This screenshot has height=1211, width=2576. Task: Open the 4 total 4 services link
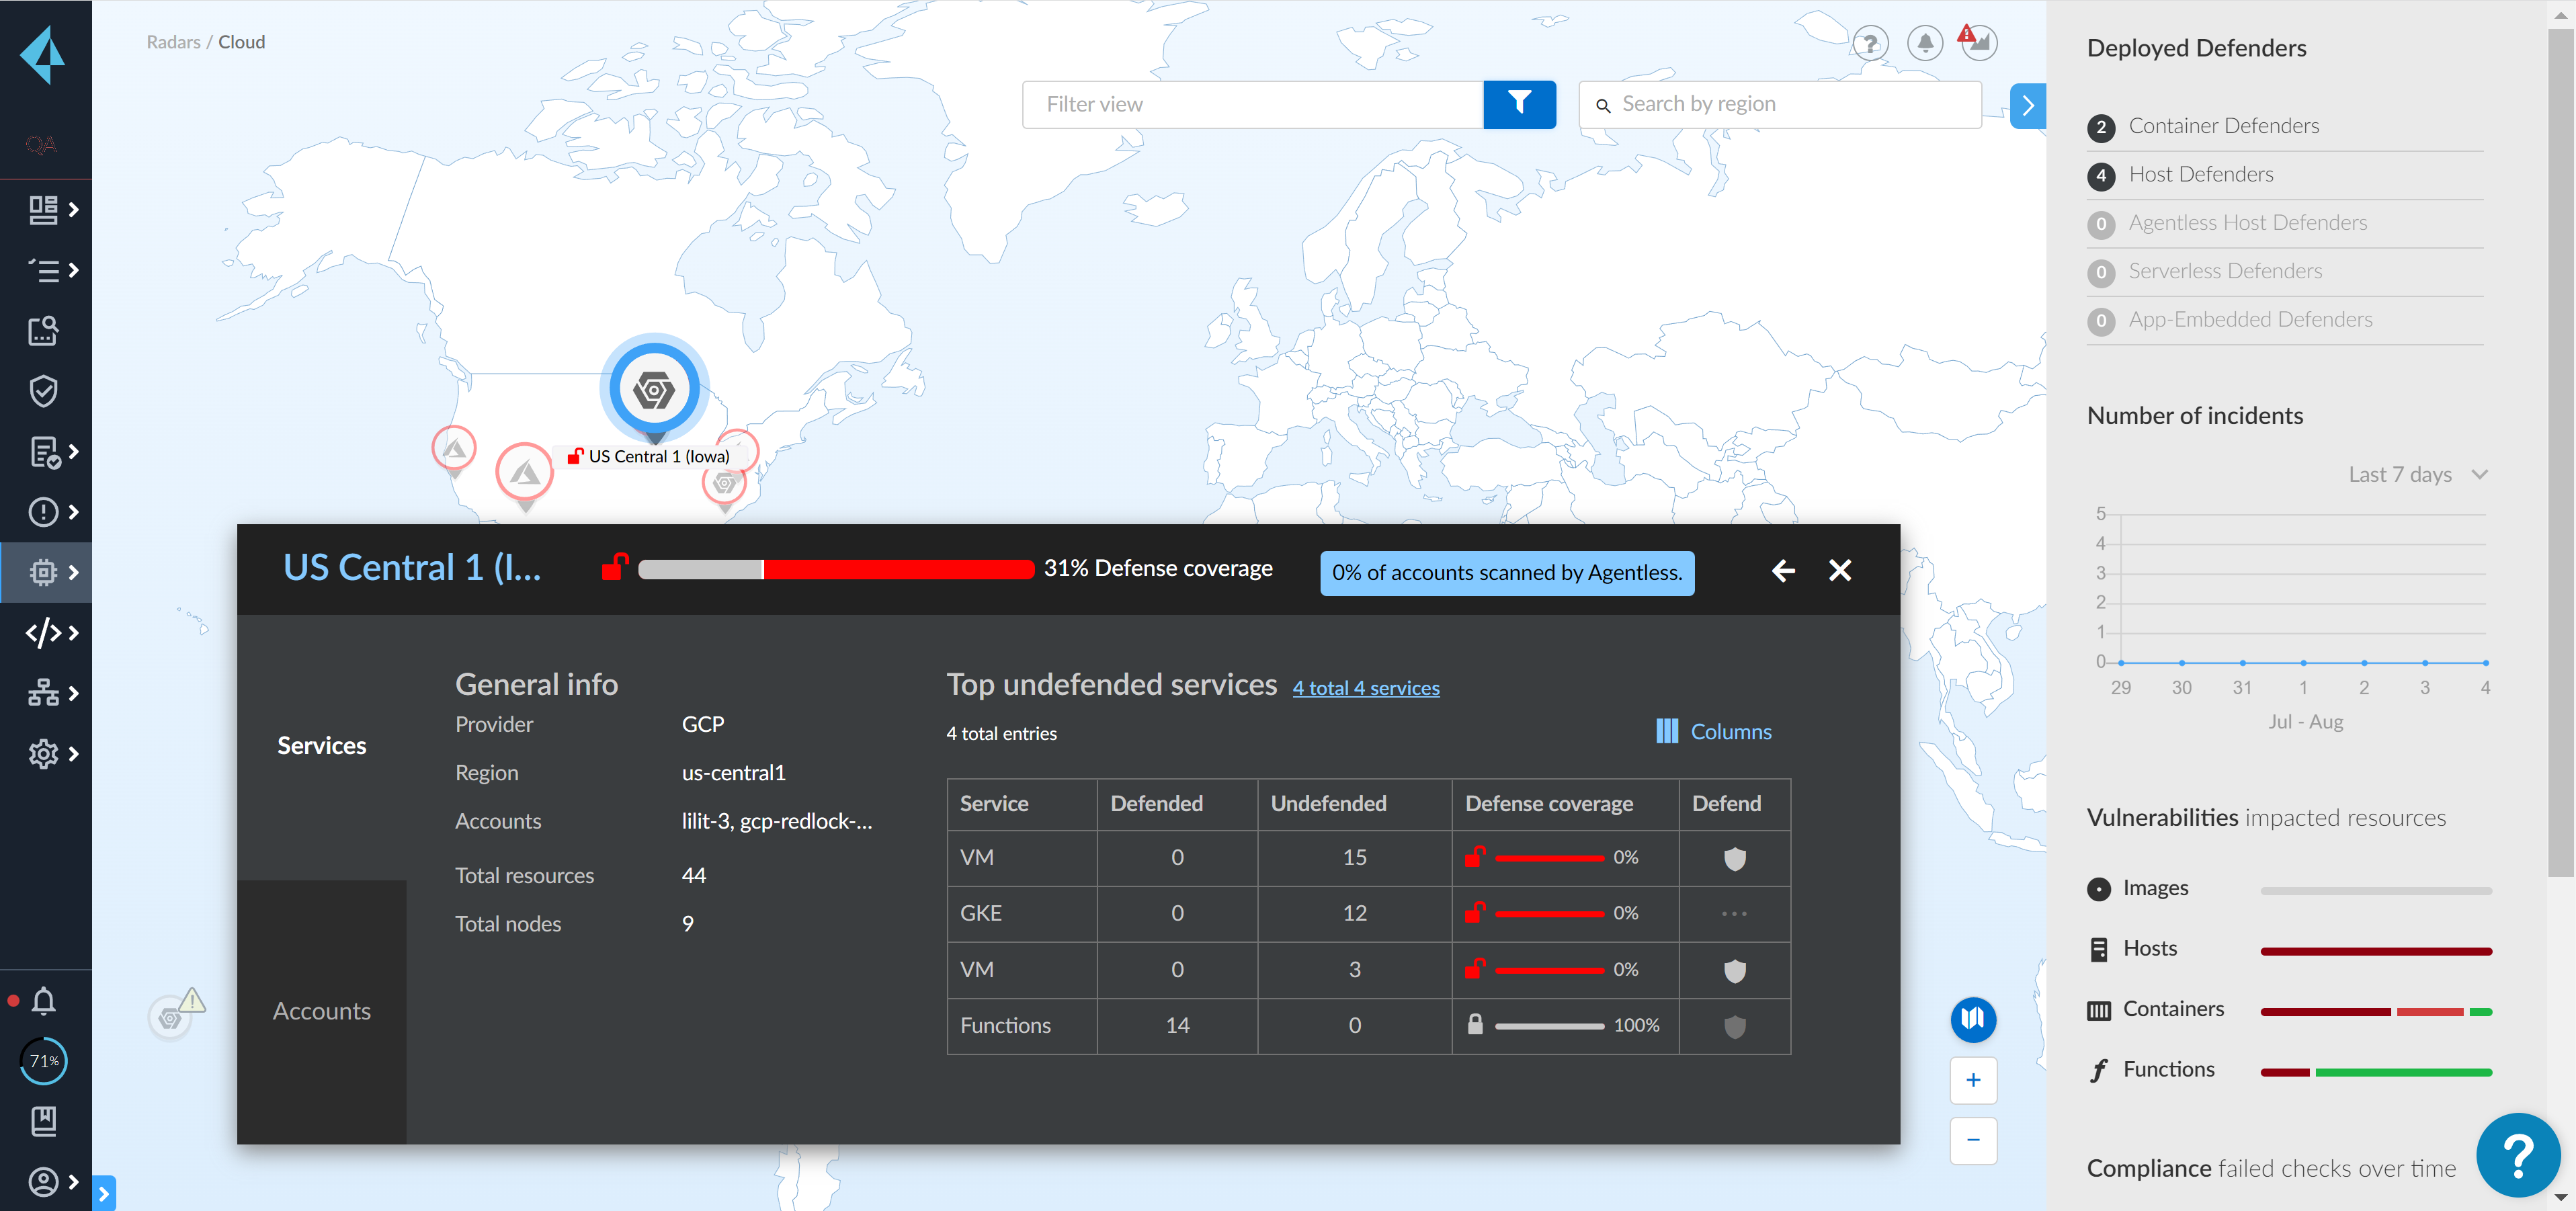pyautogui.click(x=1366, y=688)
